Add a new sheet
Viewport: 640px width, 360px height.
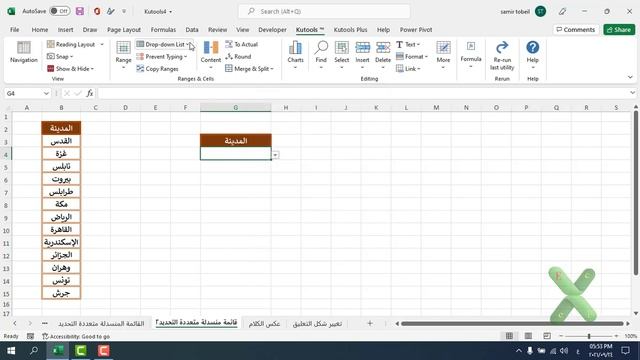point(370,323)
